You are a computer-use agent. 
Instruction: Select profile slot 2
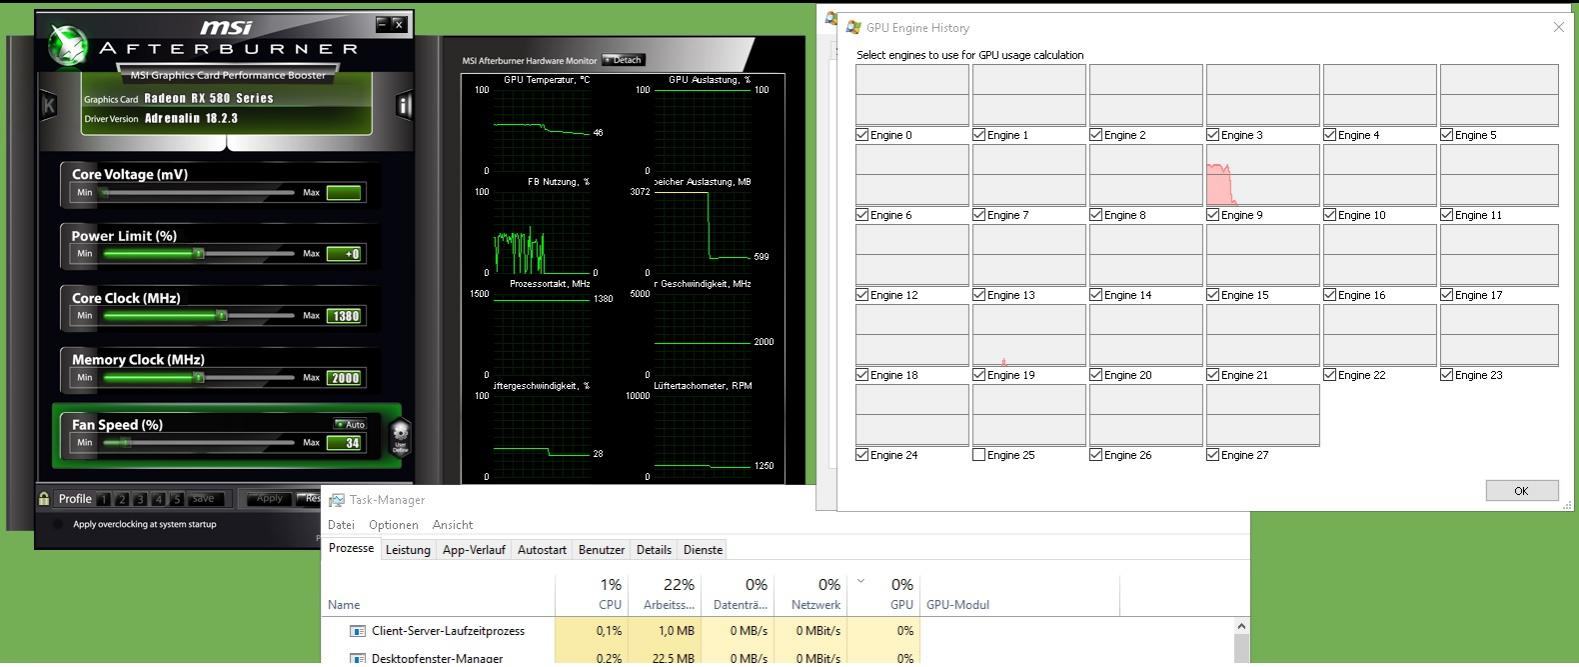tap(122, 499)
